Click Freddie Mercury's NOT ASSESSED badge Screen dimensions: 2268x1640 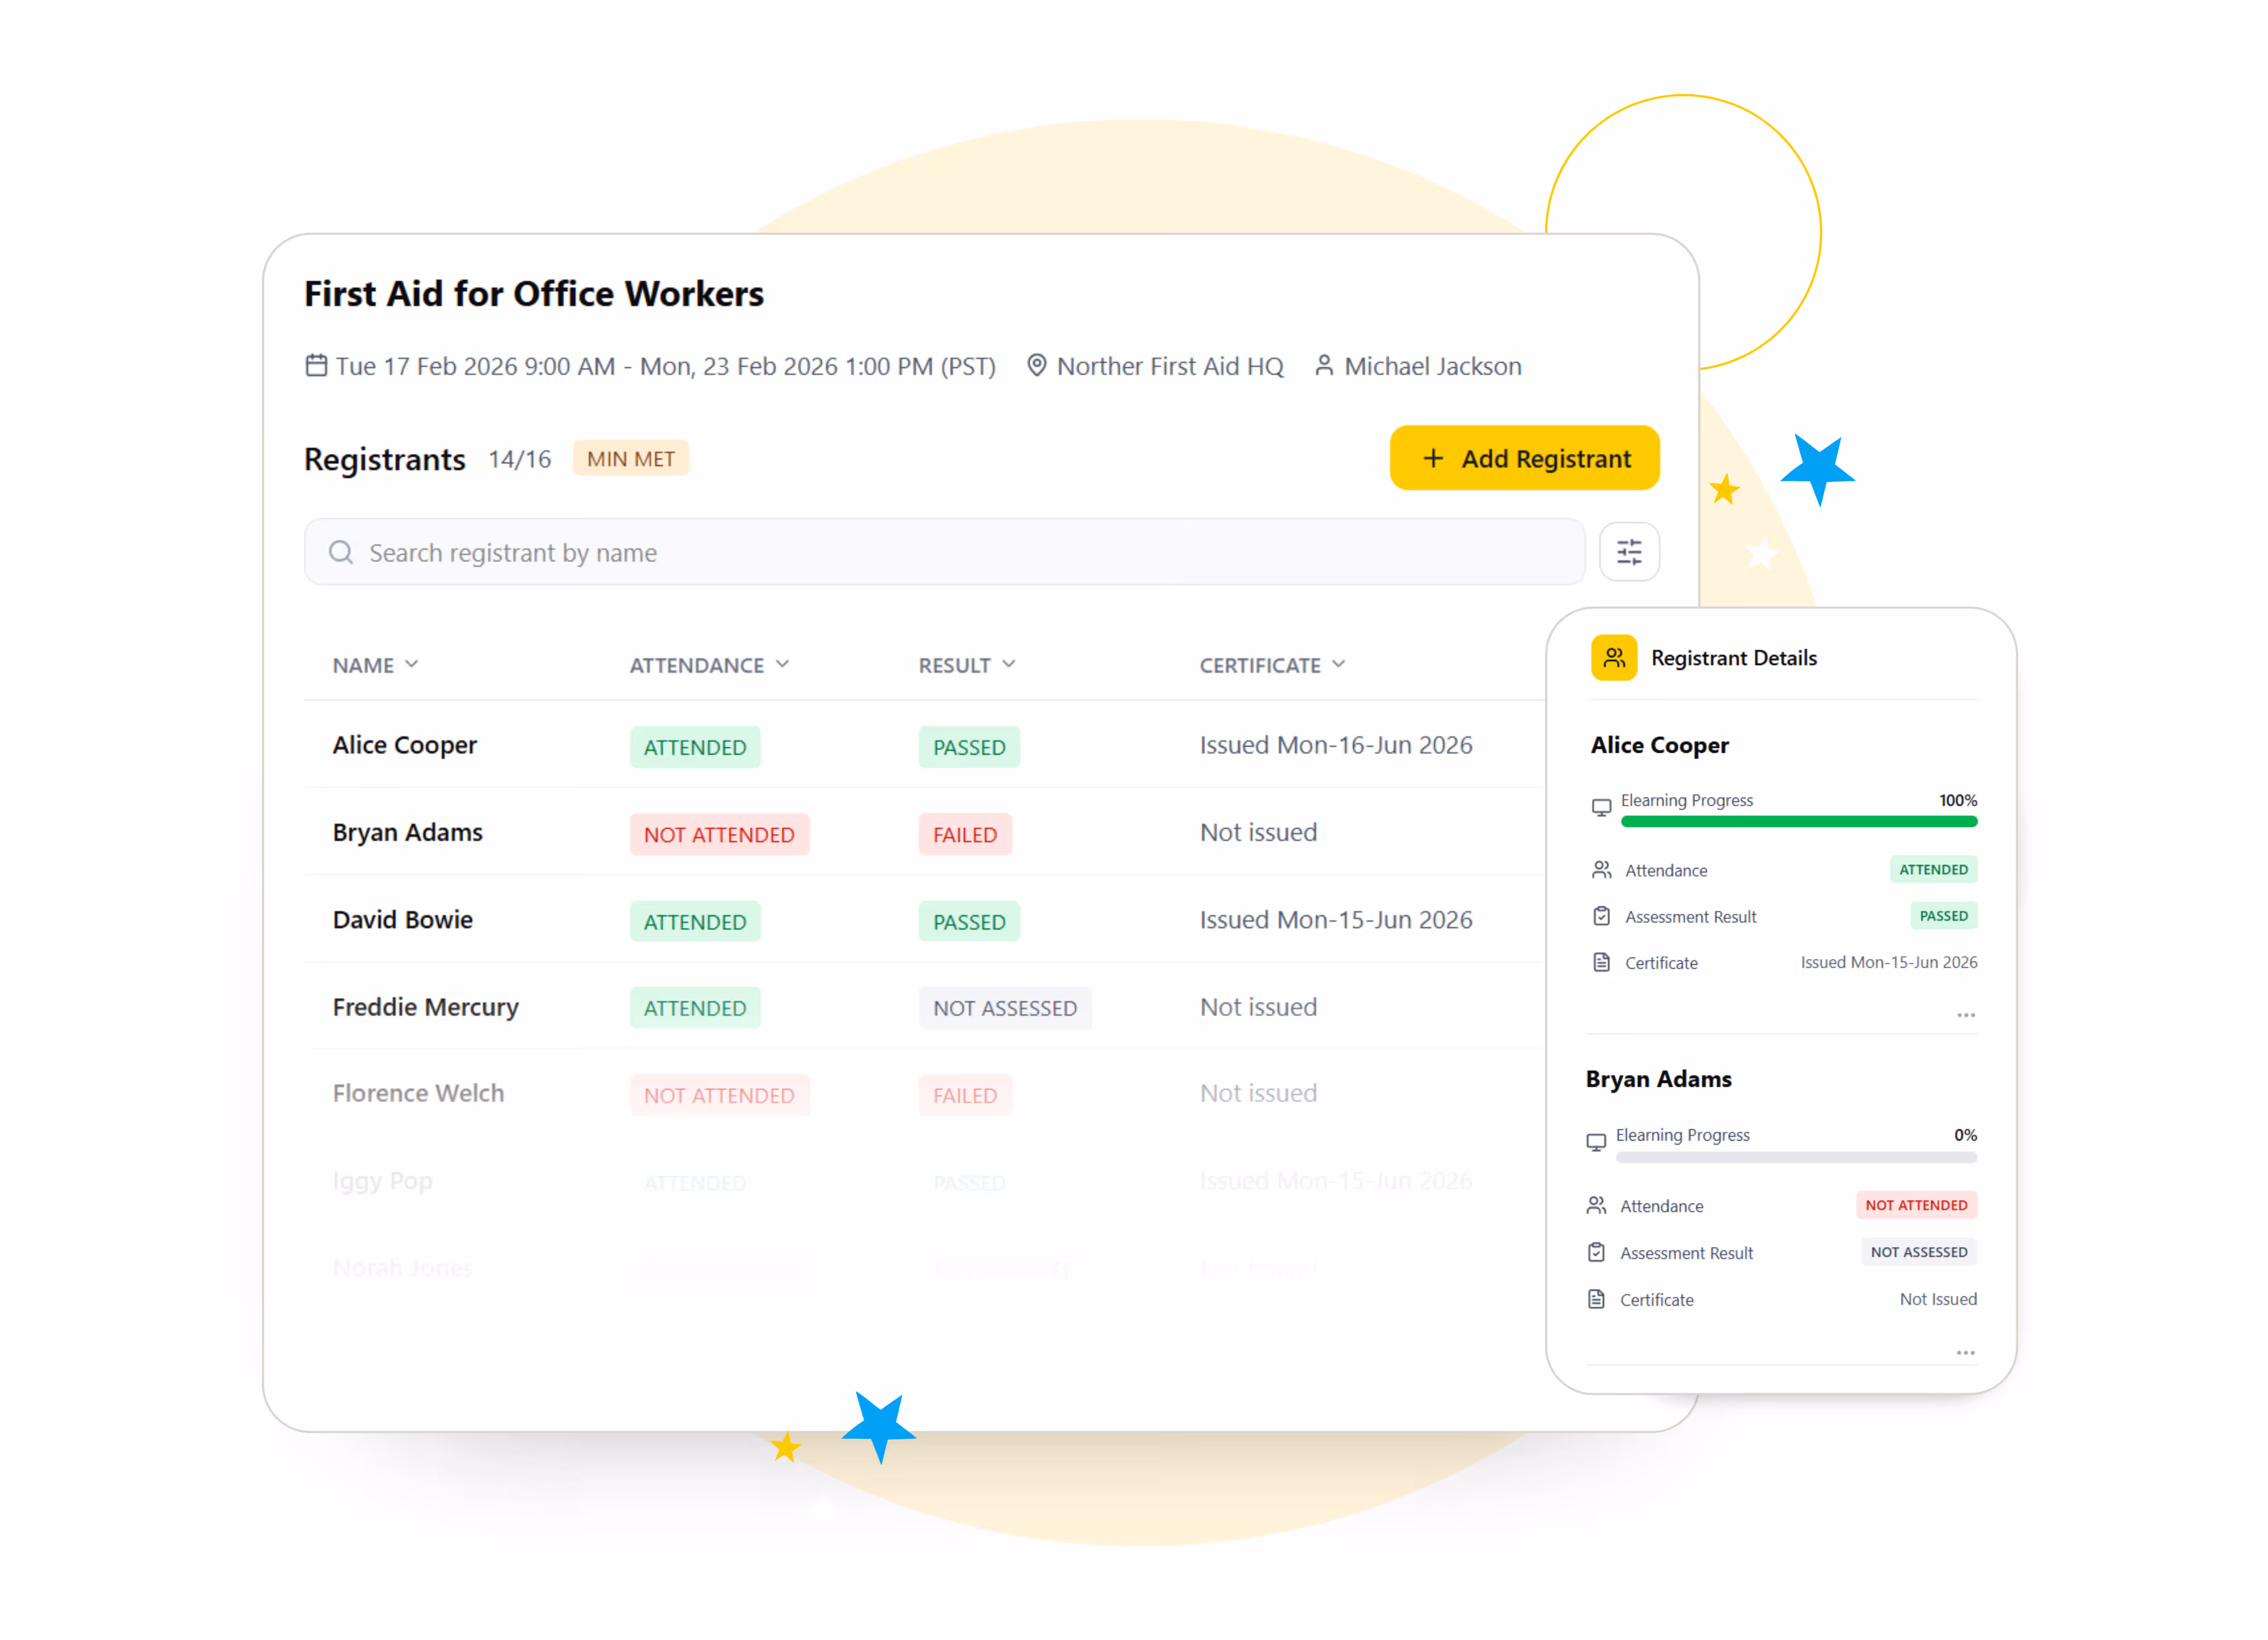pos(1005,1008)
